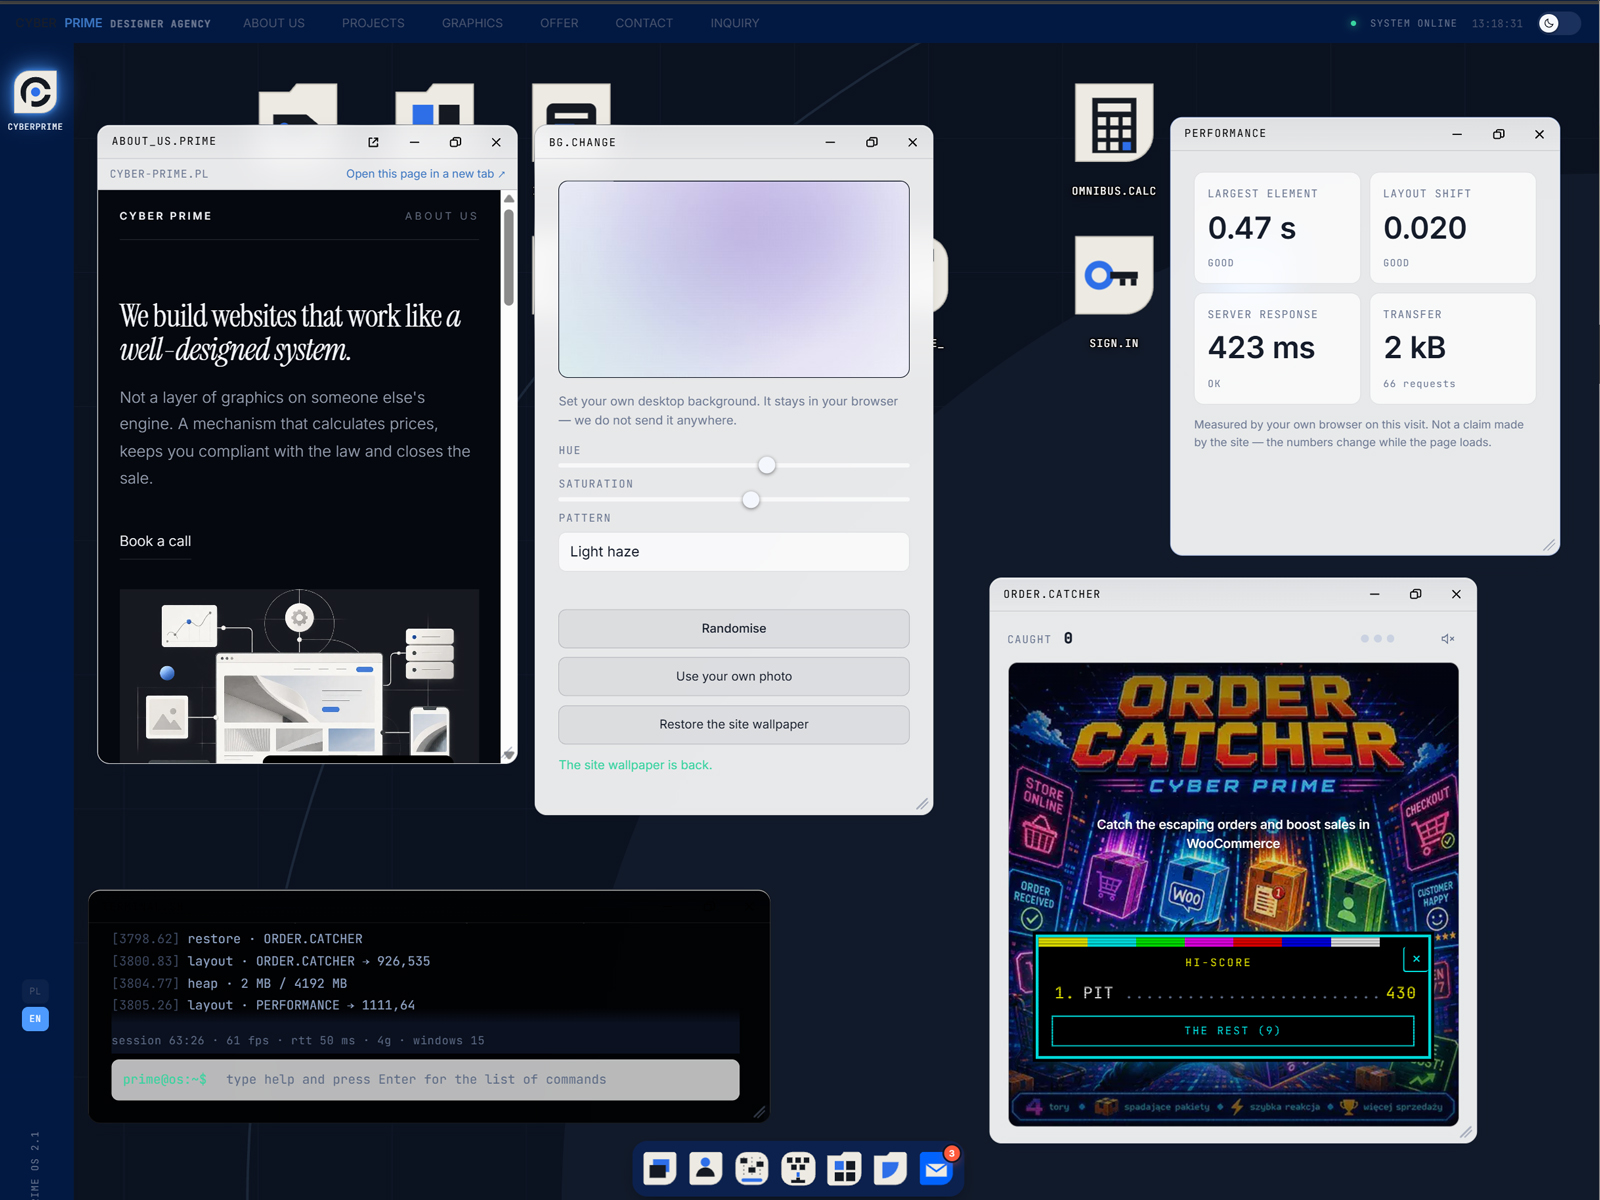
Task: Click the terminal command input field
Action: [x=425, y=1080]
